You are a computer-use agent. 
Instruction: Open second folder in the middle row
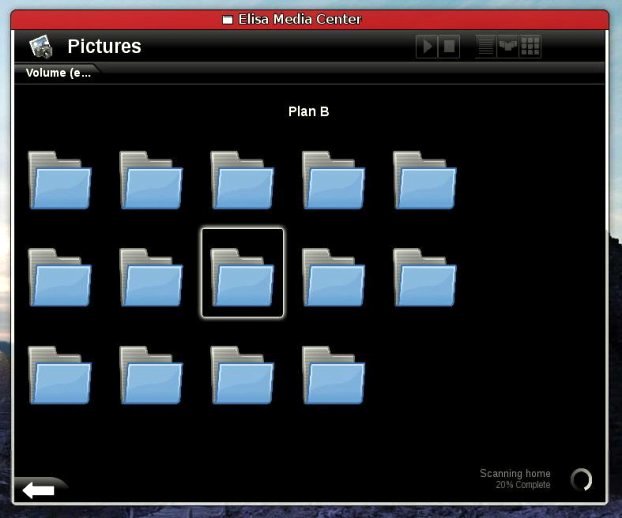(x=151, y=277)
